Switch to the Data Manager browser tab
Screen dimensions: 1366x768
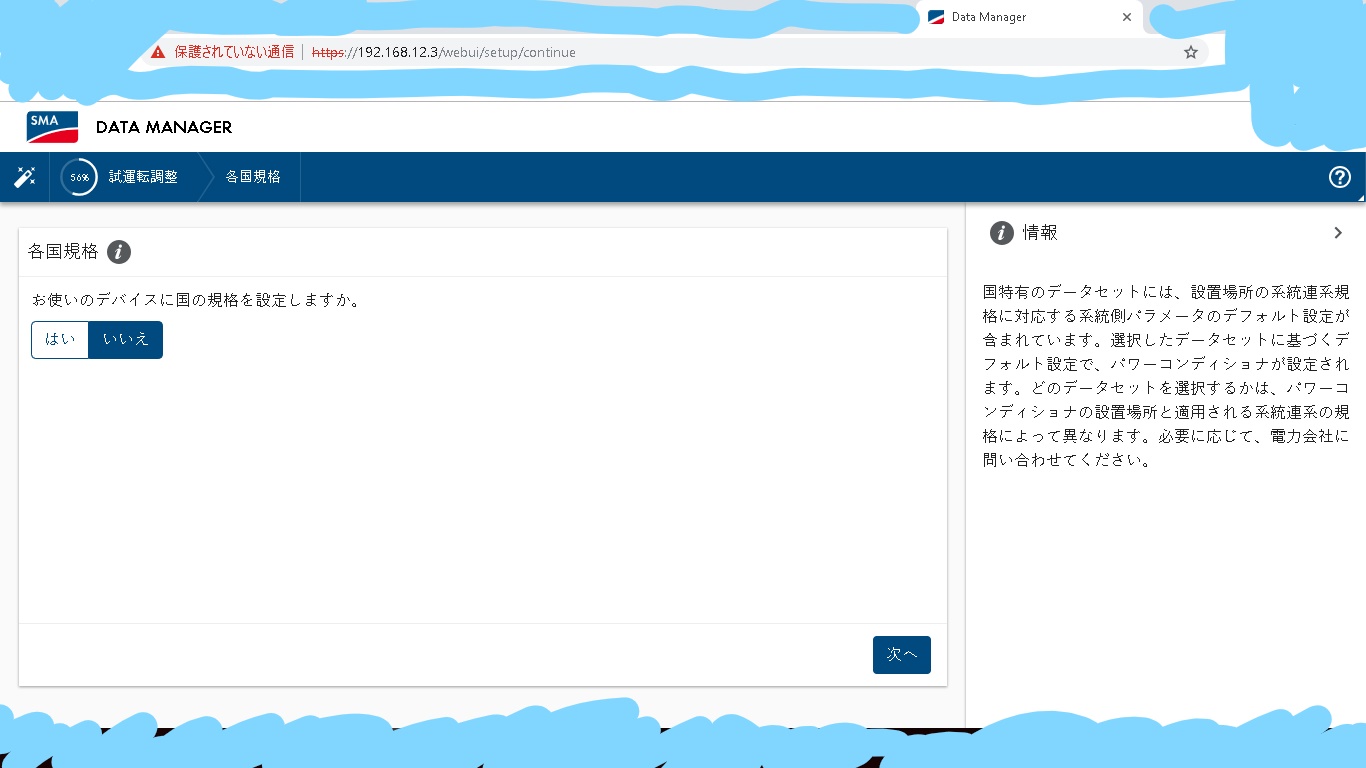[1030, 17]
